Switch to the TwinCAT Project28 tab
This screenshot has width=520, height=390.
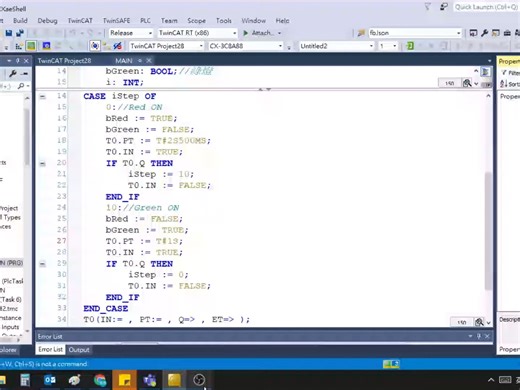click(x=64, y=61)
